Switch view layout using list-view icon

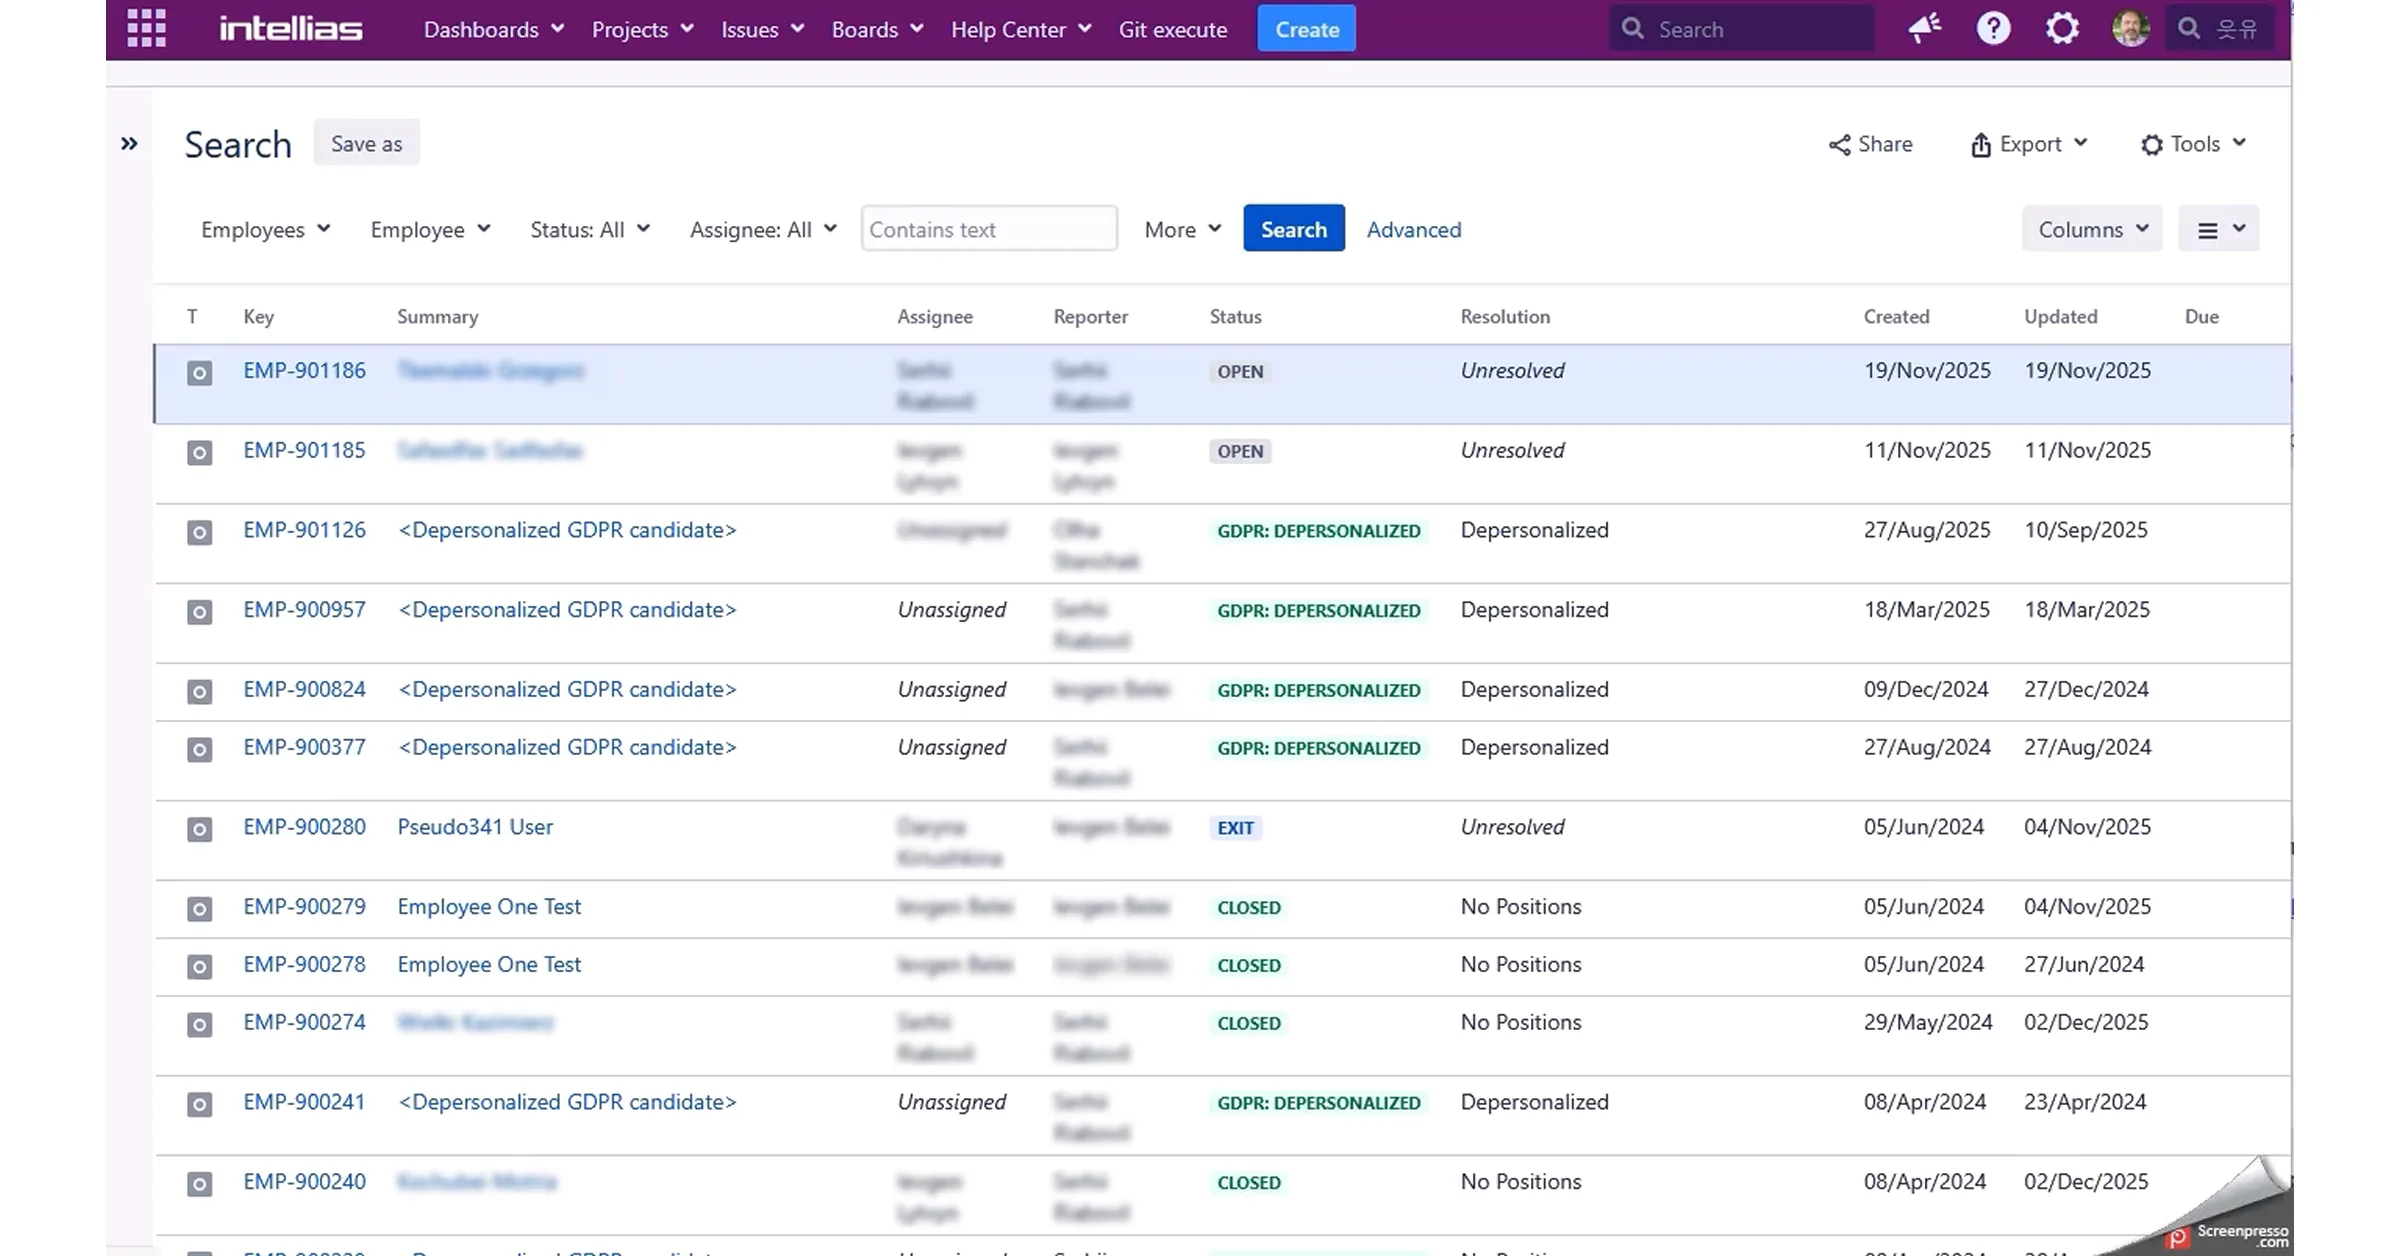pyautogui.click(x=2218, y=230)
